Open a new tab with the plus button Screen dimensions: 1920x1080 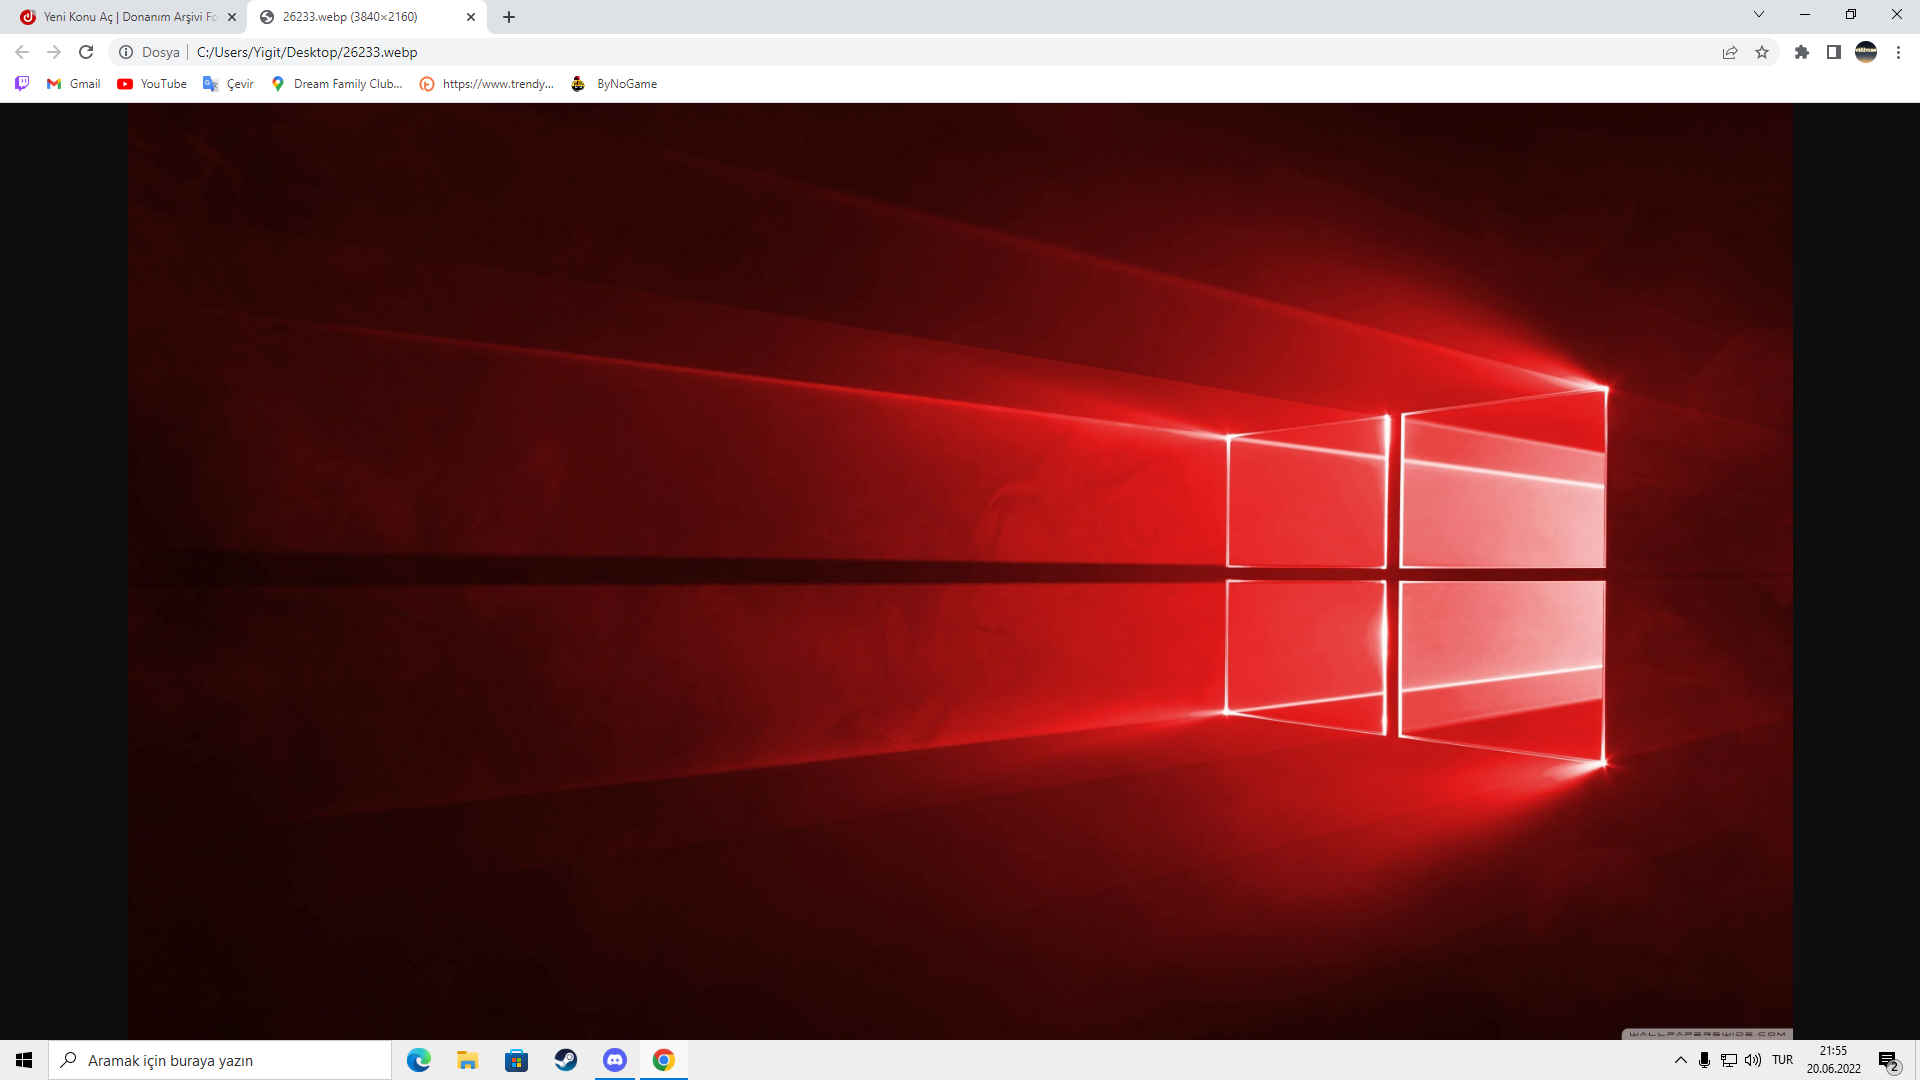(x=509, y=17)
